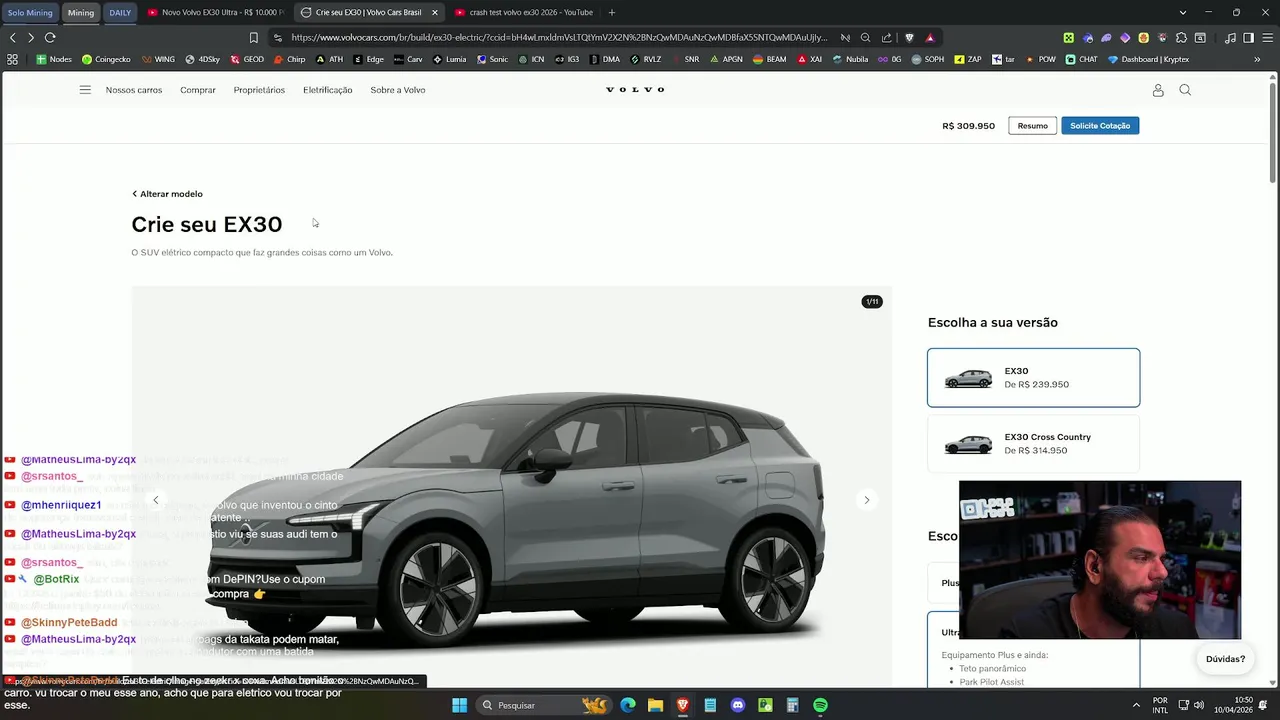Click the Brave Rewards triangle icon

tap(930, 38)
